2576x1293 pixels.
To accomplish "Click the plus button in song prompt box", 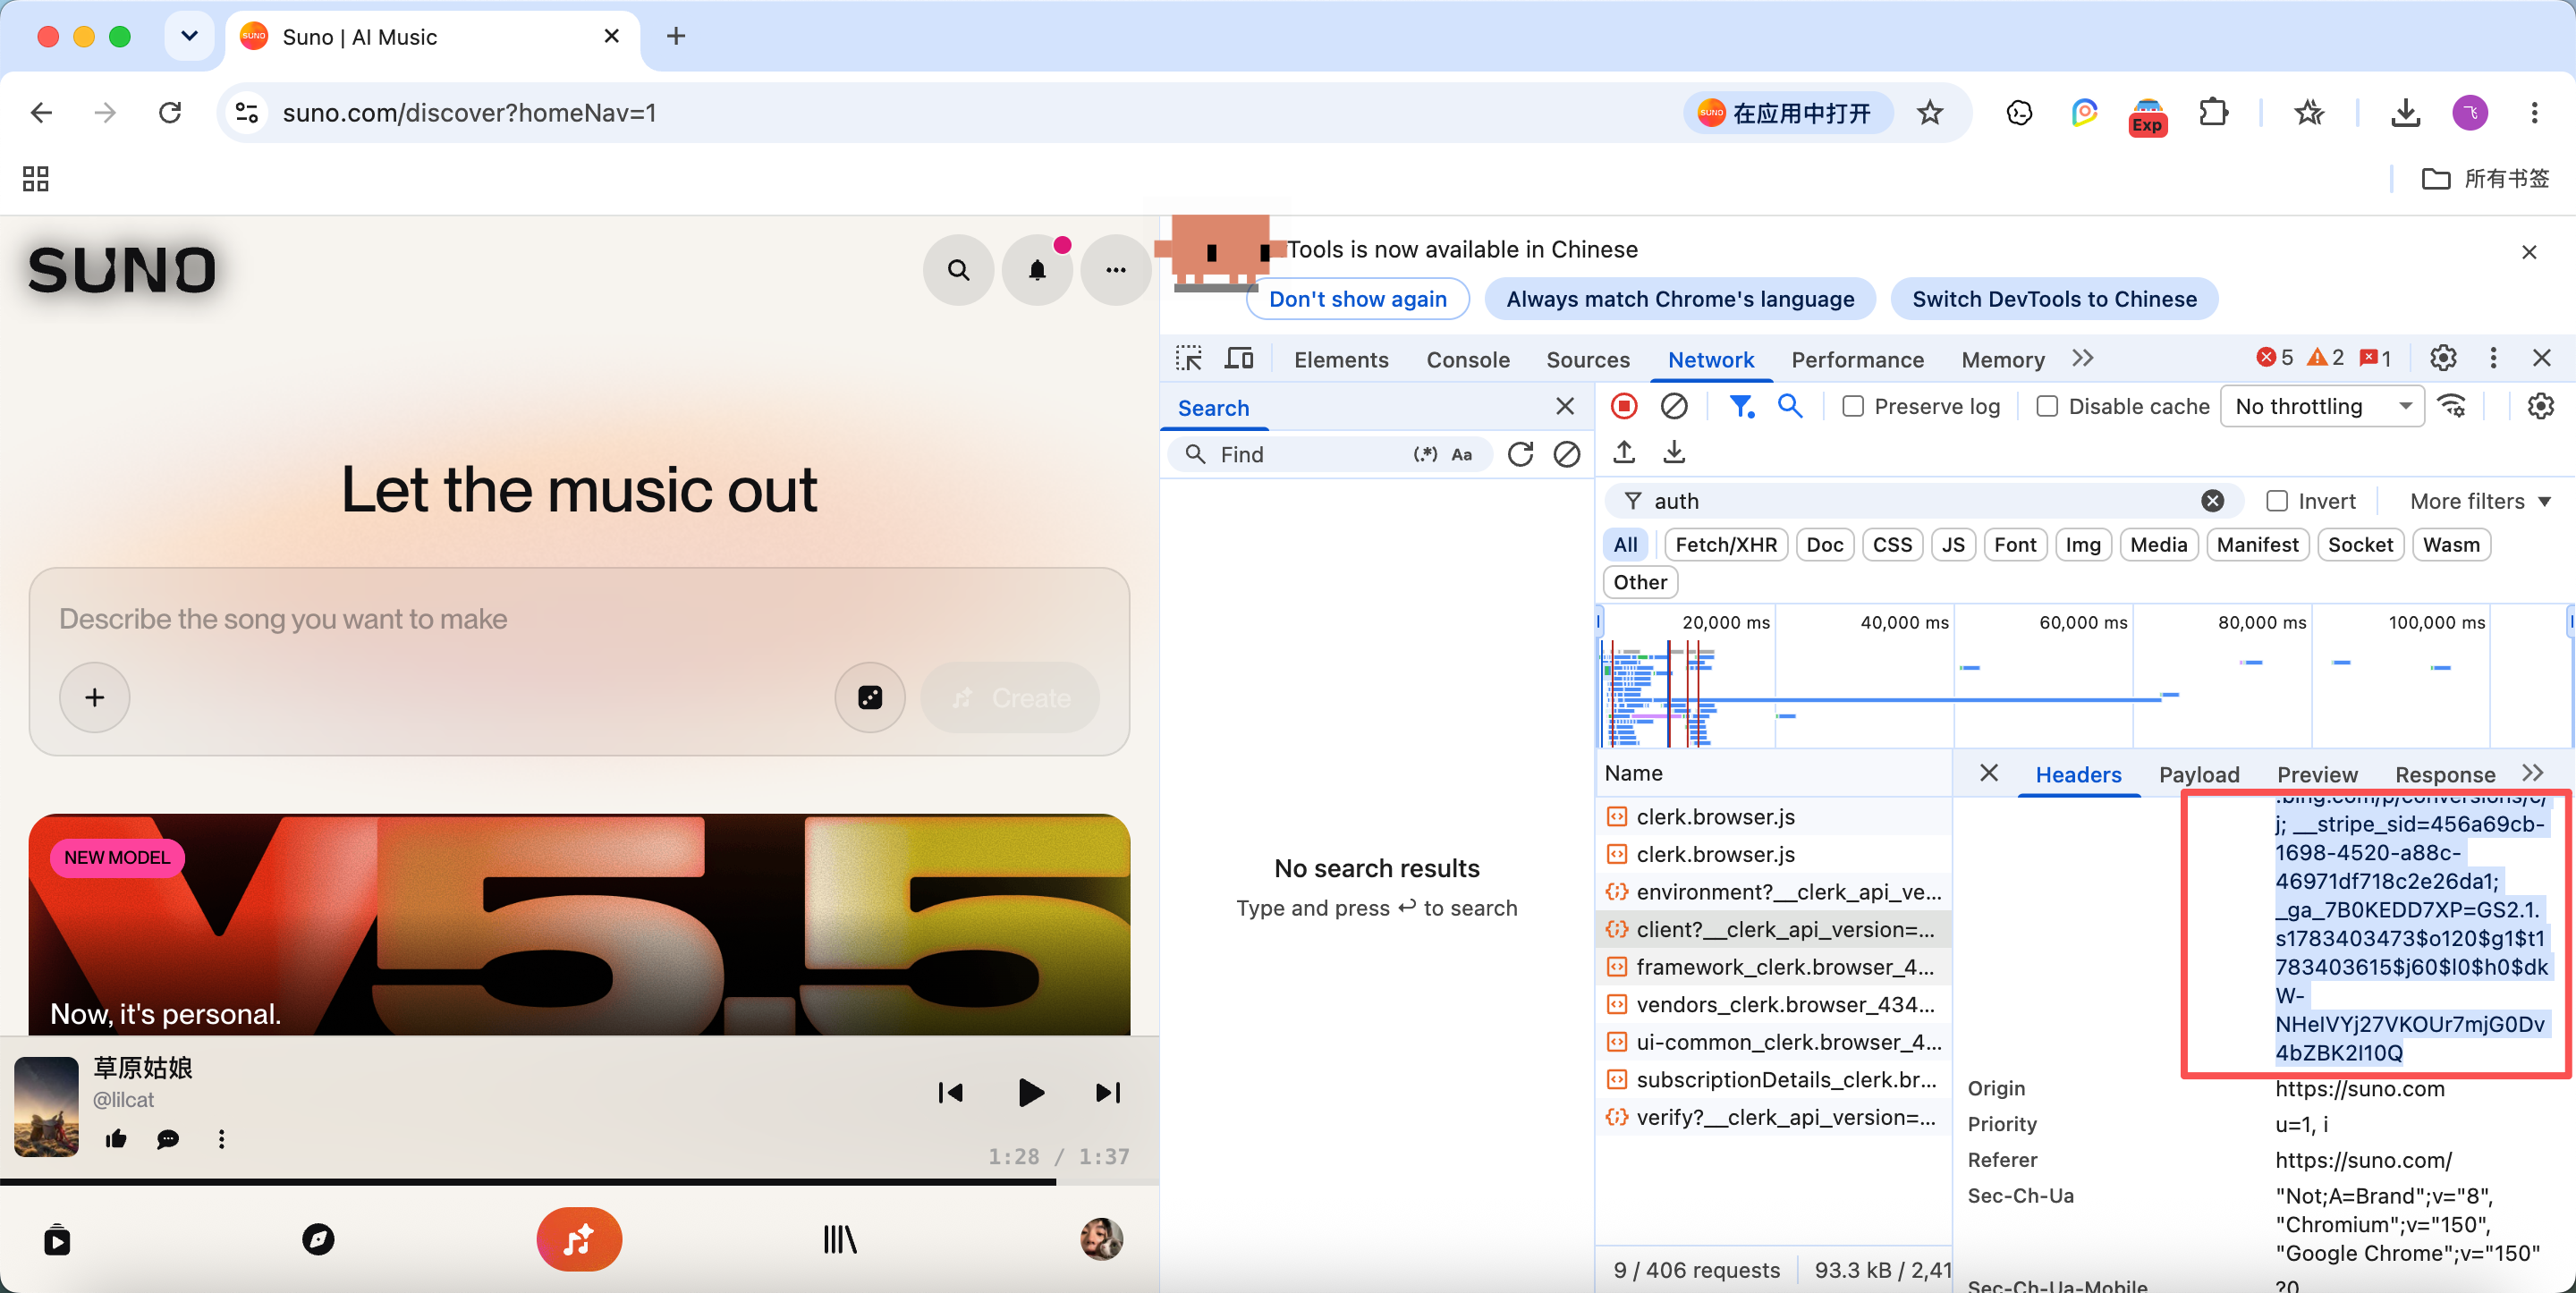I will pyautogui.click(x=95, y=697).
